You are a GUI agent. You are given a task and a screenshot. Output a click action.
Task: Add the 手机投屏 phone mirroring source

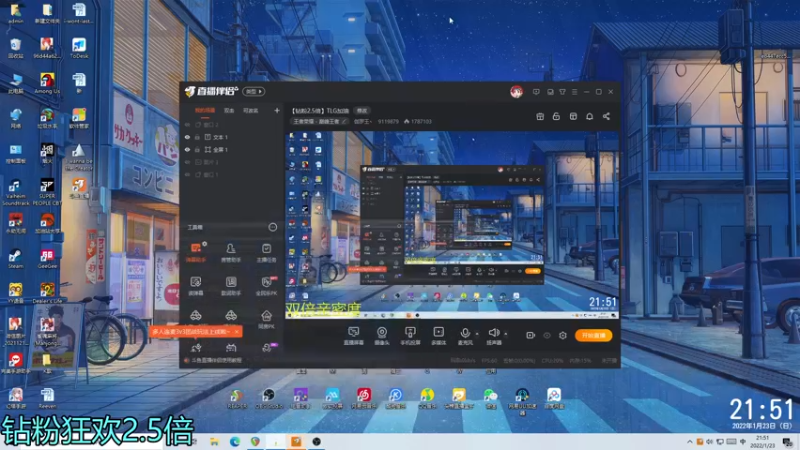410,336
